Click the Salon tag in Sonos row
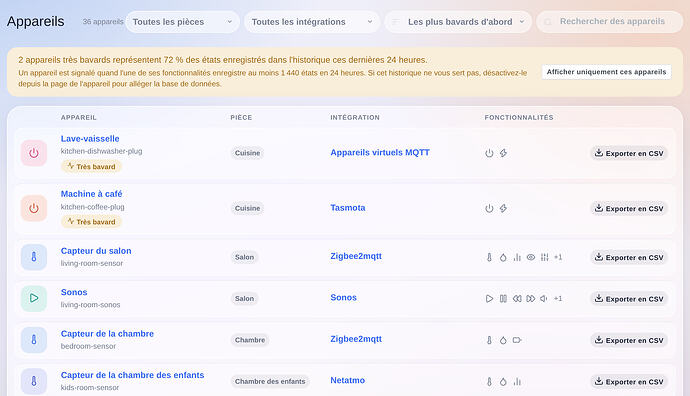The image size is (690, 396). coord(244,299)
